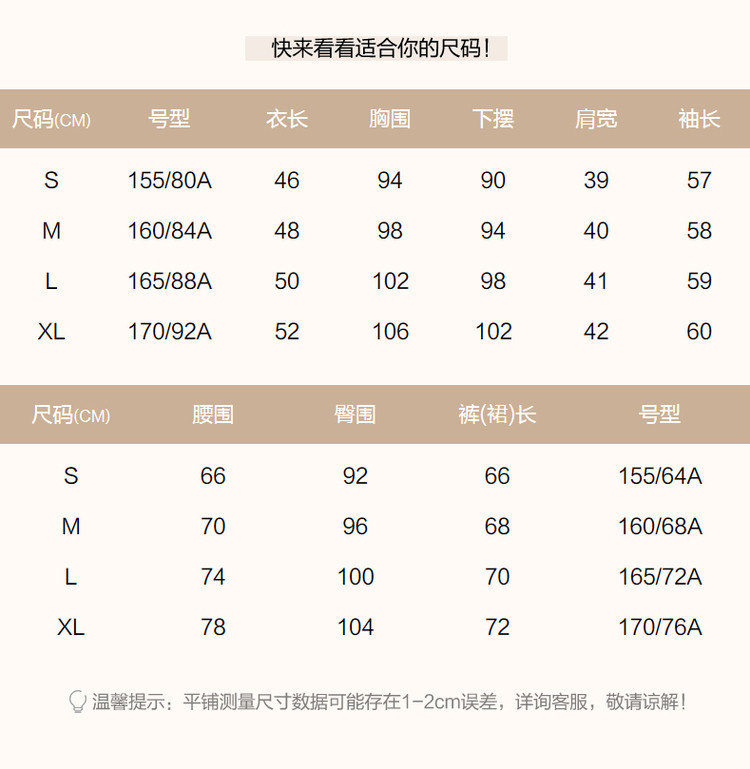Viewport: 750px width, 769px height.
Task: Select the 下摆 column header
Action: (x=493, y=119)
